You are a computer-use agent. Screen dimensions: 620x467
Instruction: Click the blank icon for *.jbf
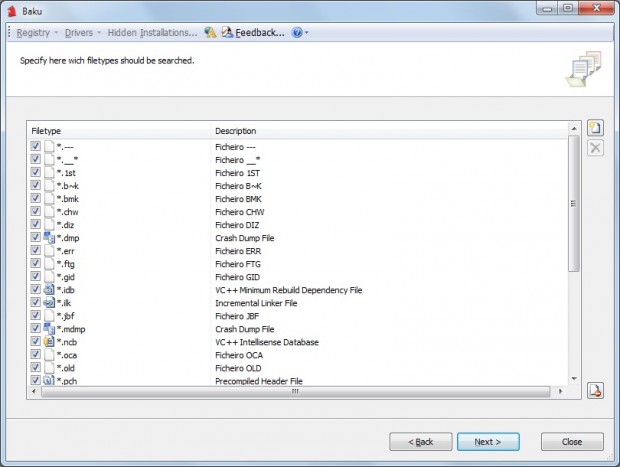(49, 316)
